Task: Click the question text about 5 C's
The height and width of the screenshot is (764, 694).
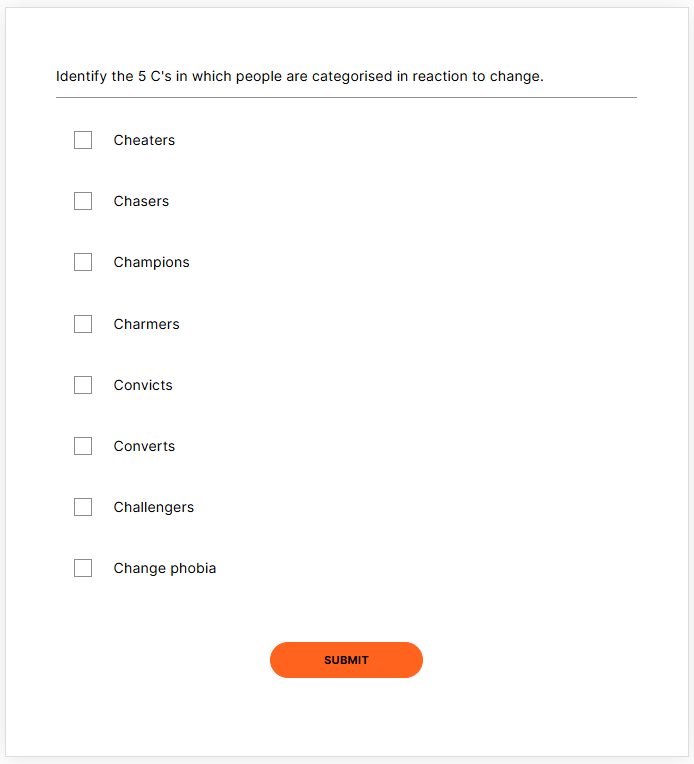Action: pos(299,76)
